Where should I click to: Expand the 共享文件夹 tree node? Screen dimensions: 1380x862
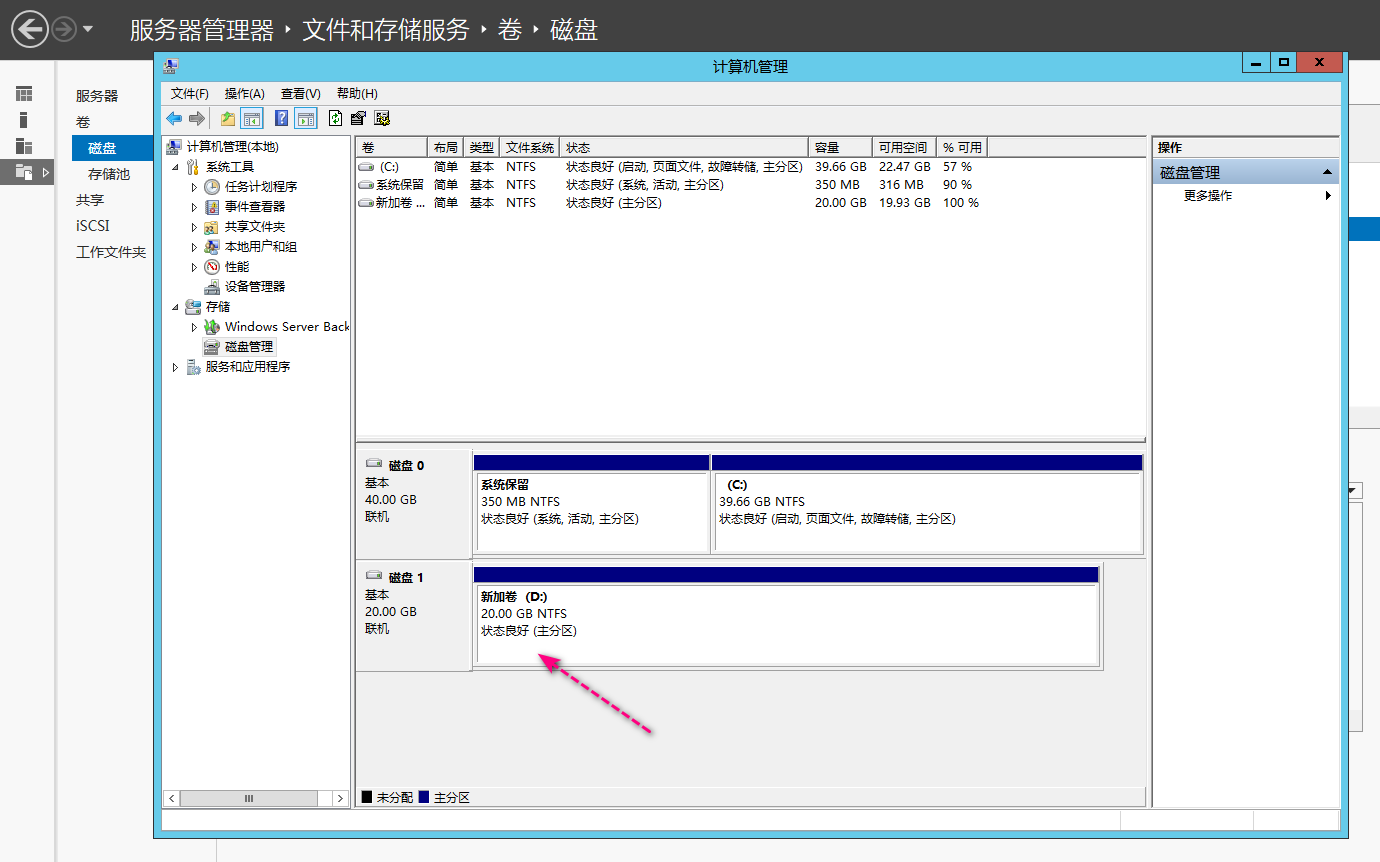coord(194,227)
